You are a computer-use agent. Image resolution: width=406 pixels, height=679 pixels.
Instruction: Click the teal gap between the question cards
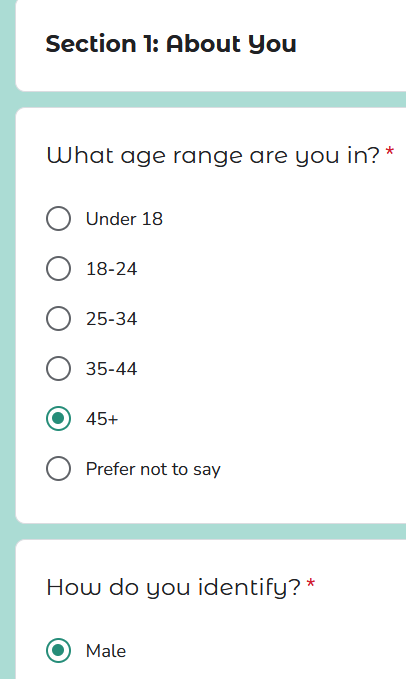211,531
